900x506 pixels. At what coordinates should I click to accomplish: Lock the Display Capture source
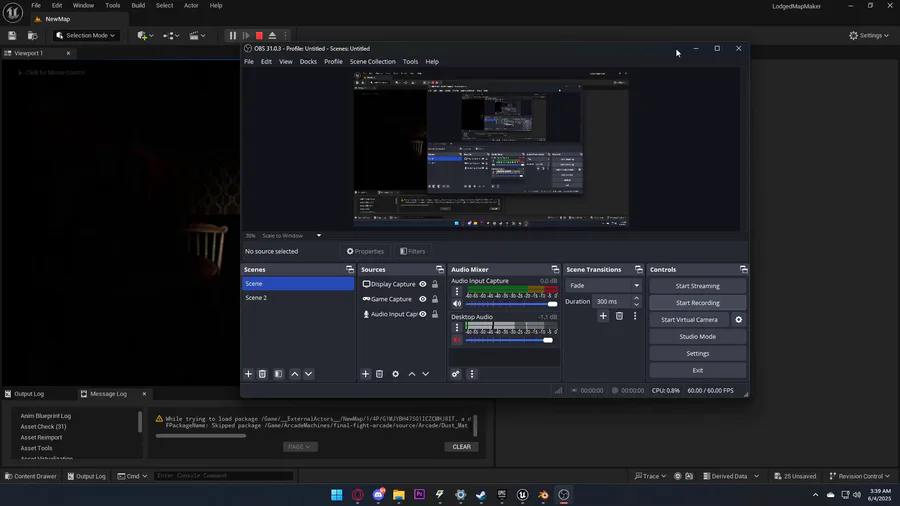click(x=435, y=284)
